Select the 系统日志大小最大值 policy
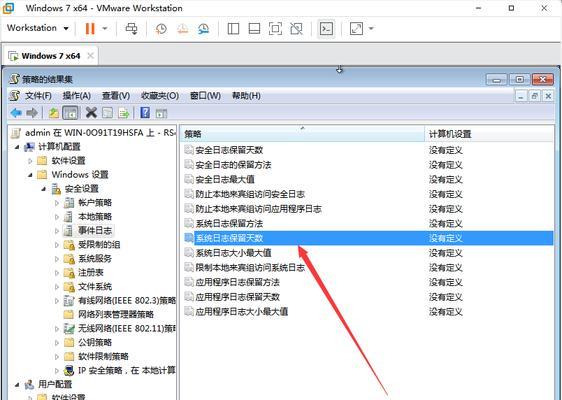Screen dimensions: 562x400 pos(233,253)
